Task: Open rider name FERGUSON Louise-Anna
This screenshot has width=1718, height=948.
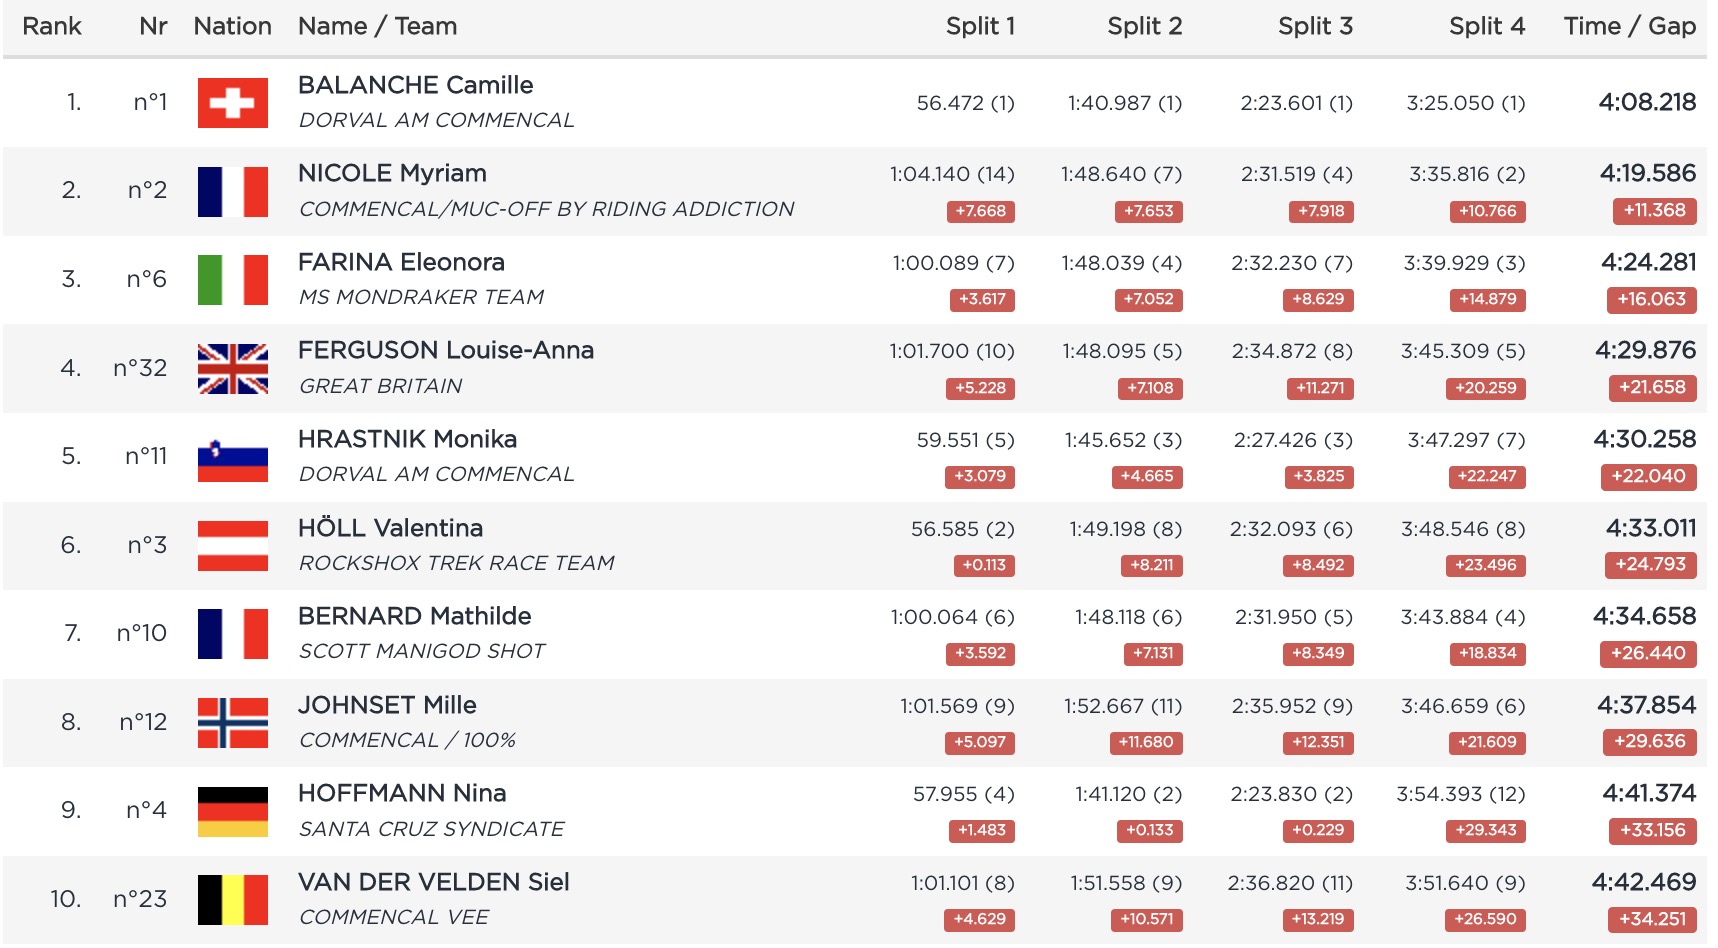Action: [x=445, y=350]
